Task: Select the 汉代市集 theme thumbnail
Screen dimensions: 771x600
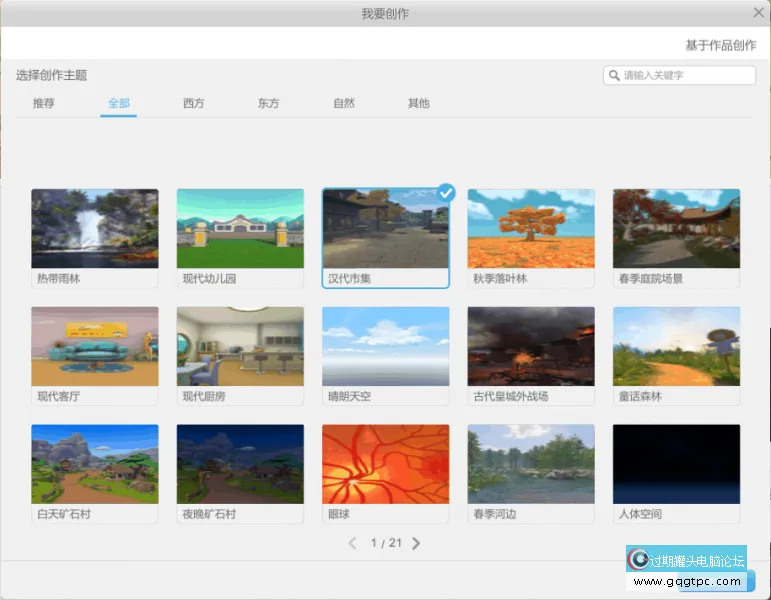Action: point(386,229)
